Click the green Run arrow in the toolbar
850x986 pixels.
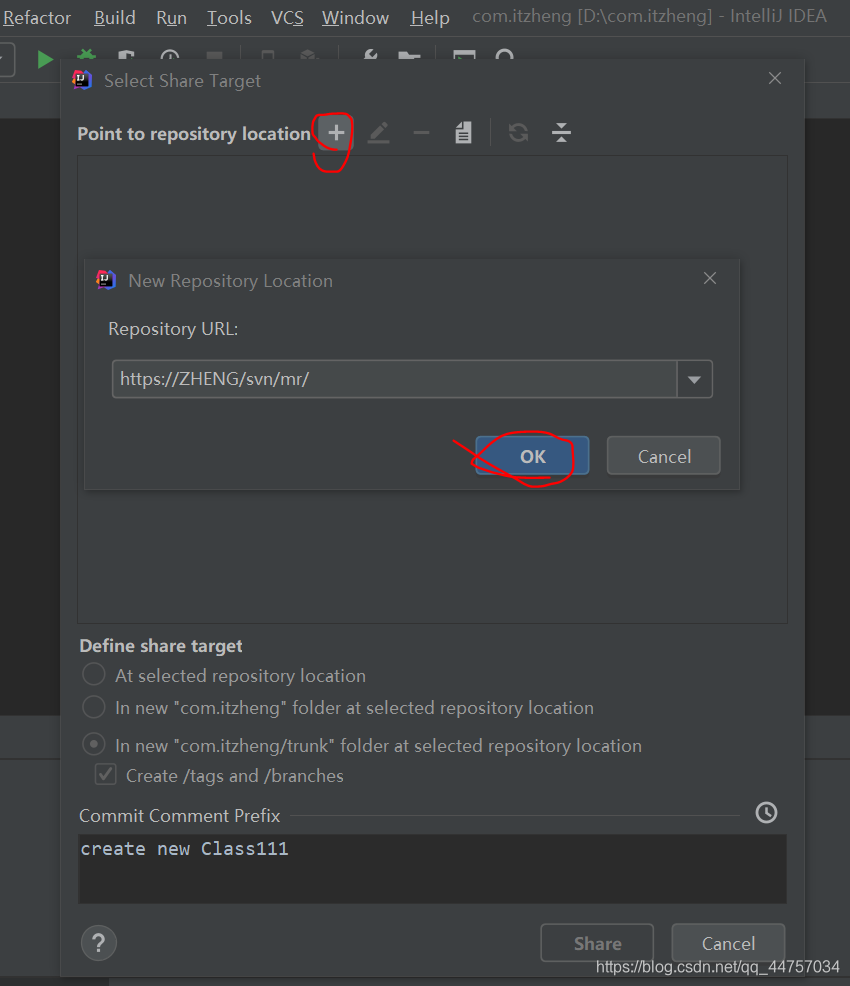pyautogui.click(x=45, y=58)
